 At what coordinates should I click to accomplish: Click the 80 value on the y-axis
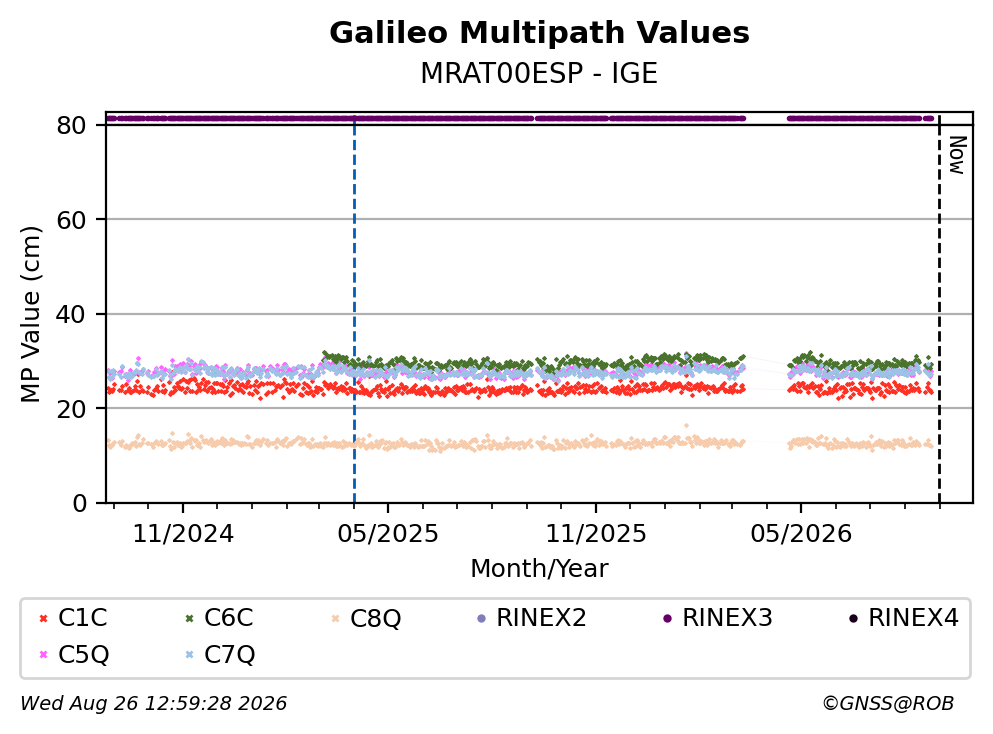71,125
